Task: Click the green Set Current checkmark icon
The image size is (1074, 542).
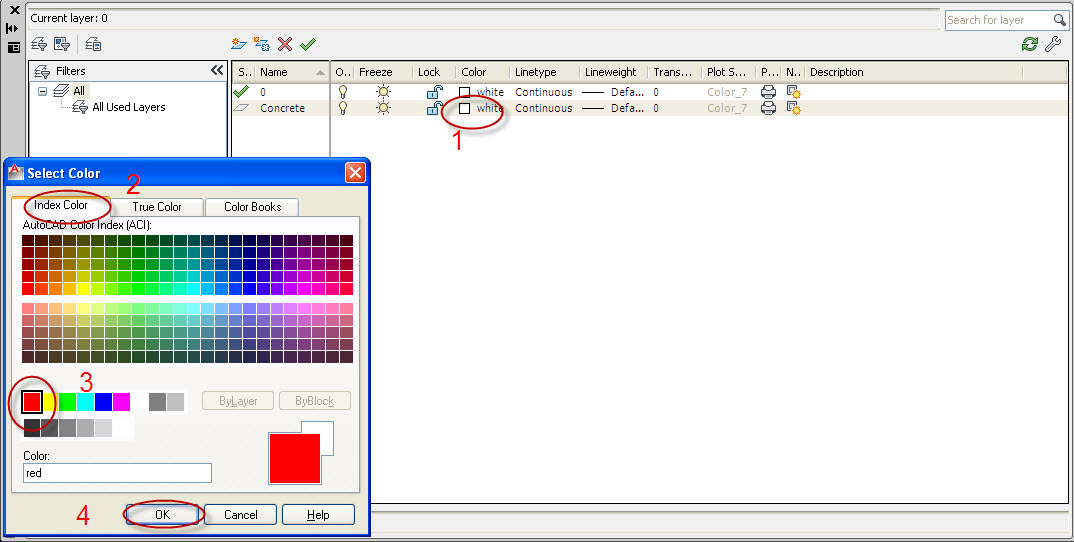Action: [308, 45]
